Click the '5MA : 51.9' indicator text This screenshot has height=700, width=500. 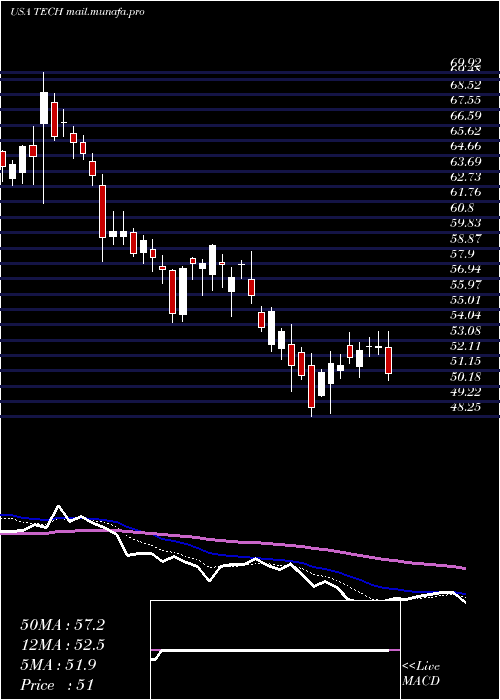coord(58,665)
